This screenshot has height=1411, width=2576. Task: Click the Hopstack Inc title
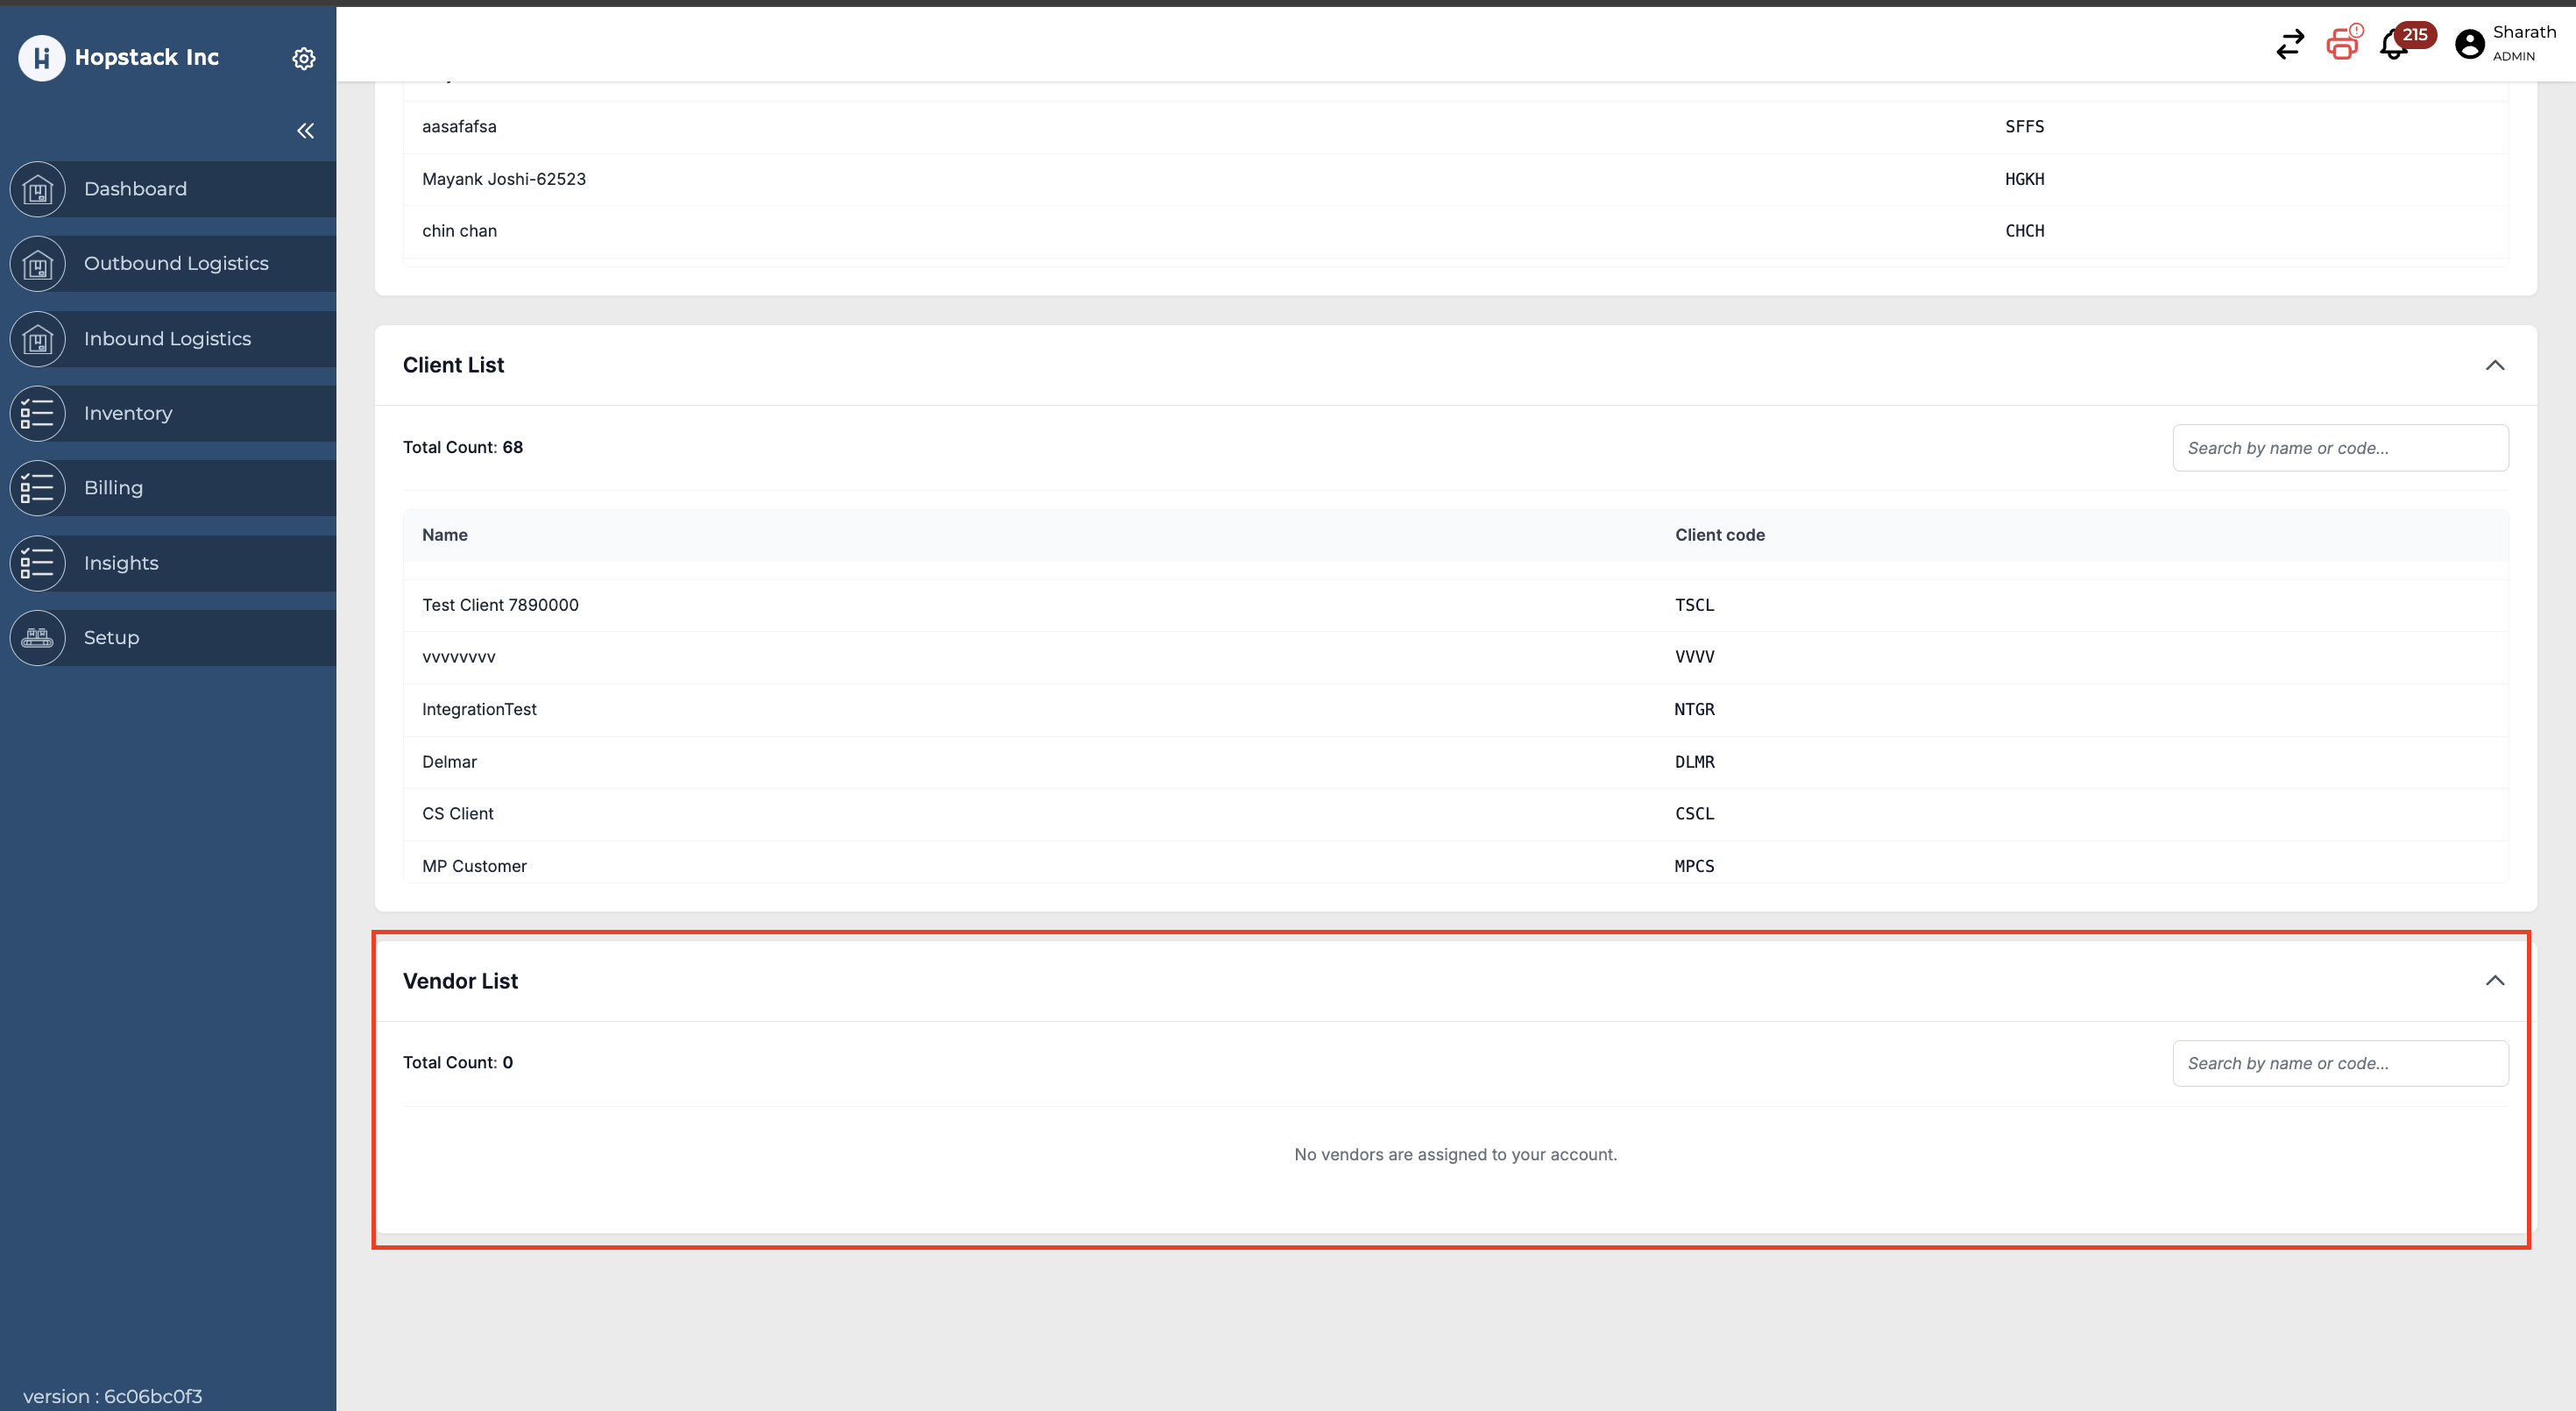tap(147, 58)
